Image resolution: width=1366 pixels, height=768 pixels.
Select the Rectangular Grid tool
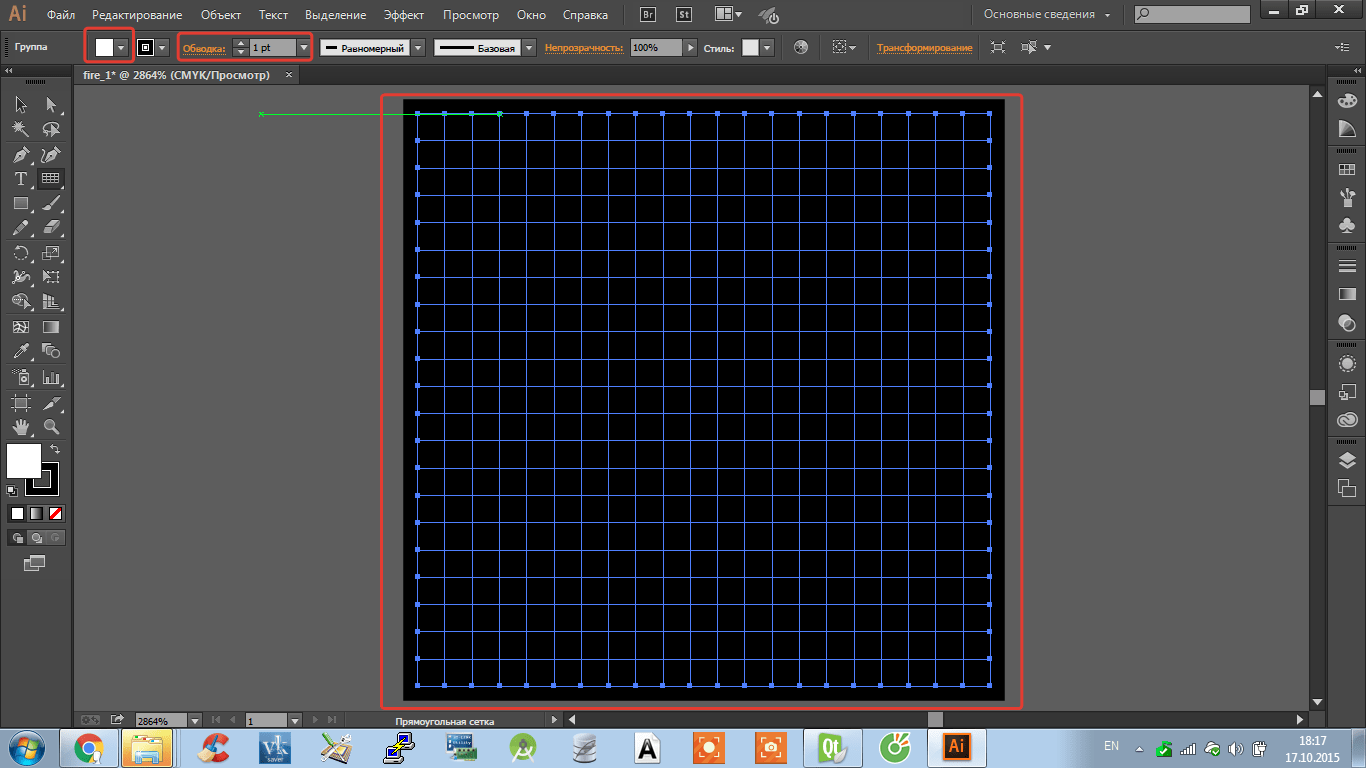(x=51, y=179)
